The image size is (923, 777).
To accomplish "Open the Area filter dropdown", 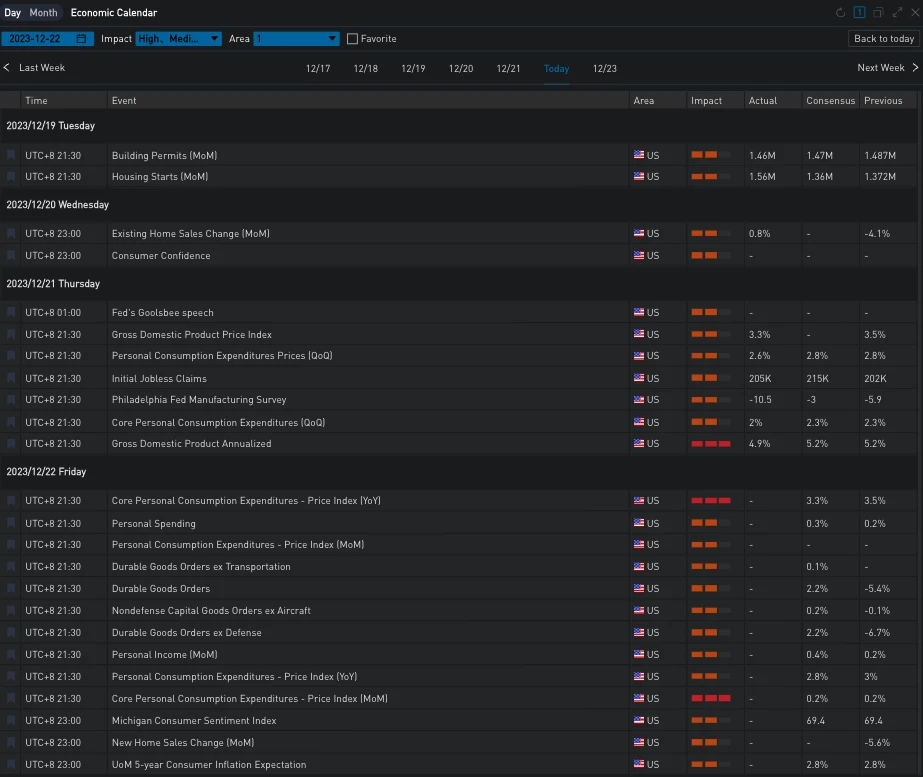I will 297,39.
